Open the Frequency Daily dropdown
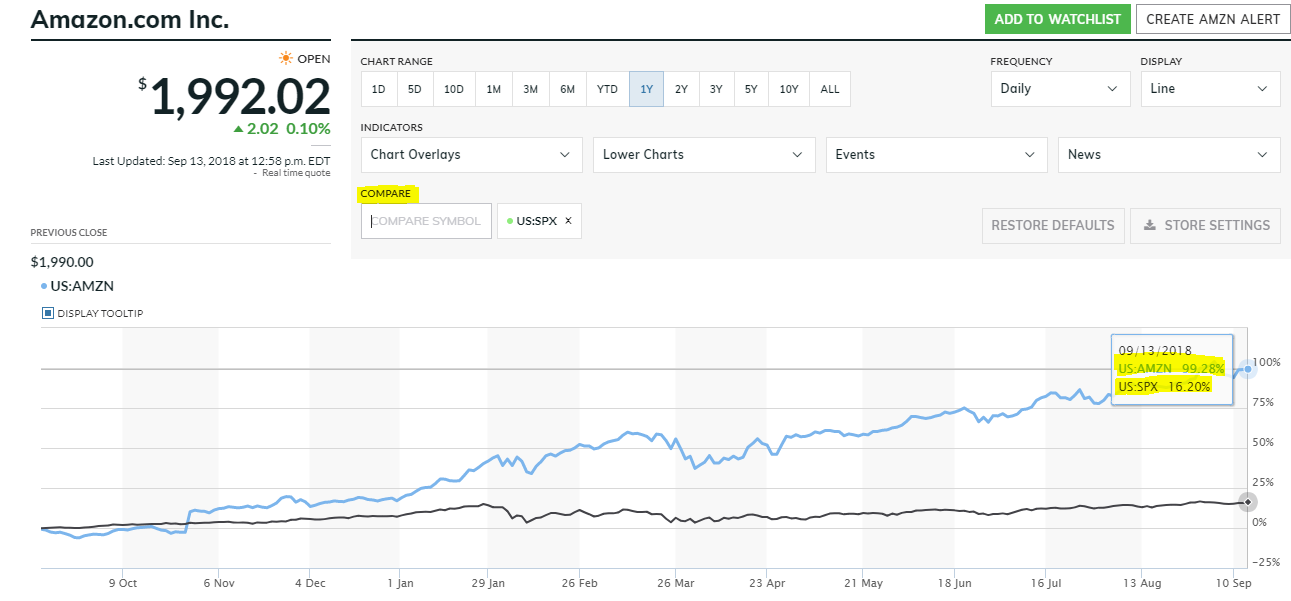Viewport: 1291px width, 601px height. pos(1060,89)
